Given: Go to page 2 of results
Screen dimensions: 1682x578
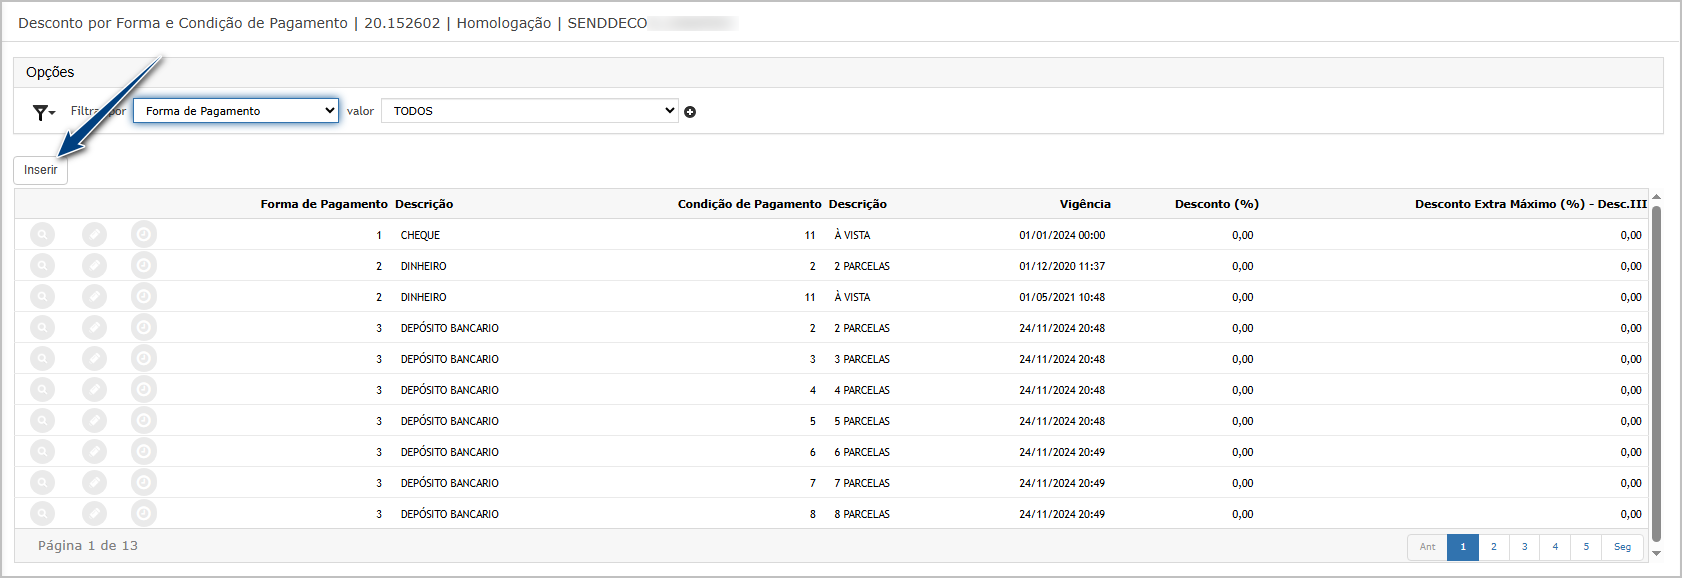Looking at the screenshot, I should pos(1493,547).
